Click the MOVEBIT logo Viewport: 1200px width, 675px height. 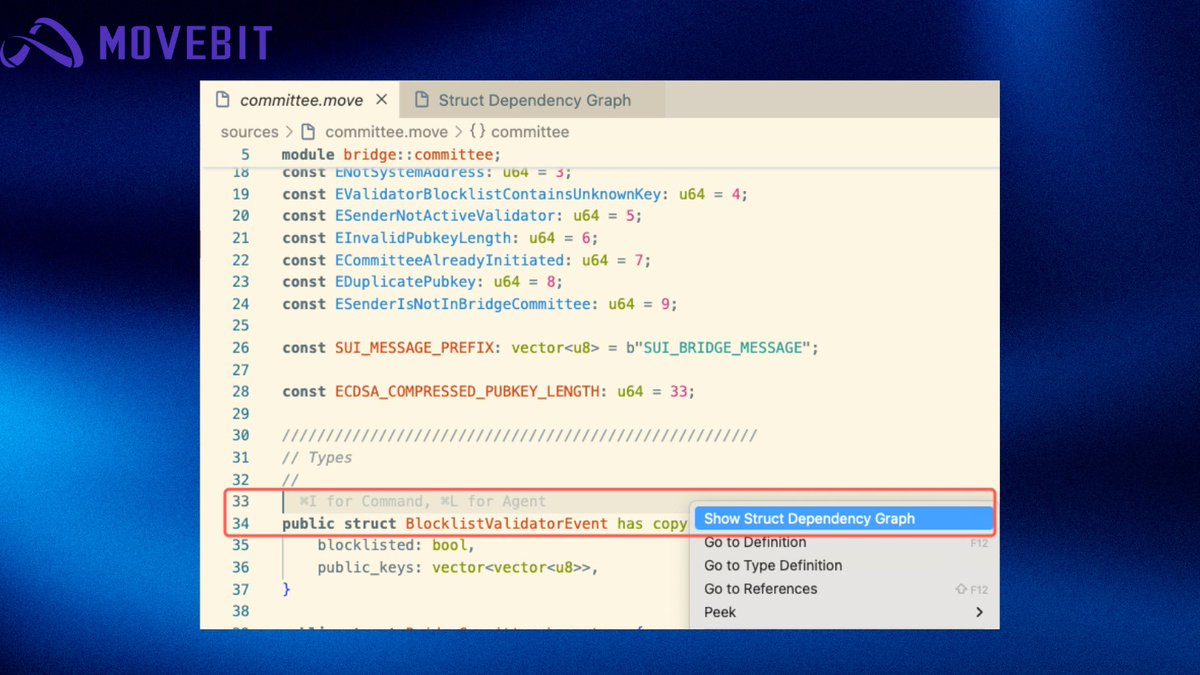coord(137,44)
